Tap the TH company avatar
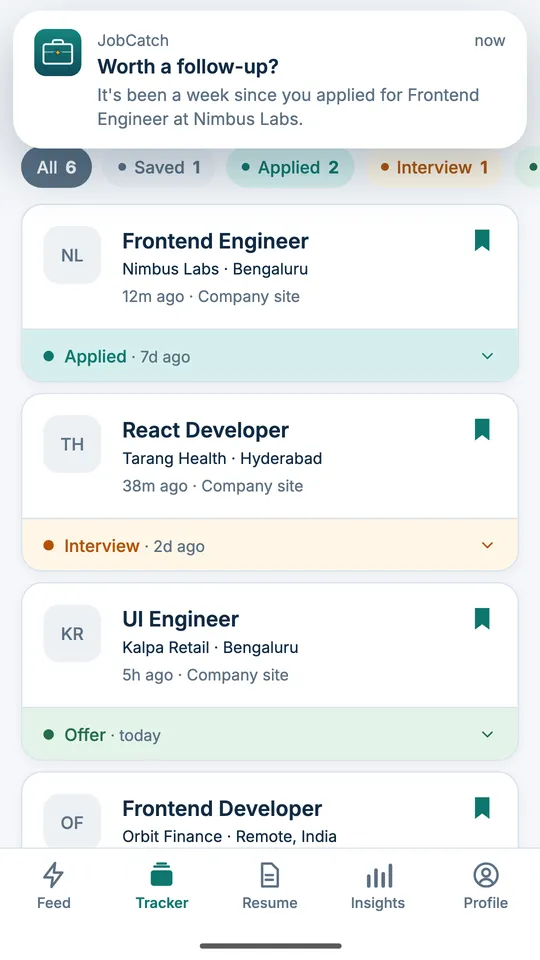 [72, 444]
